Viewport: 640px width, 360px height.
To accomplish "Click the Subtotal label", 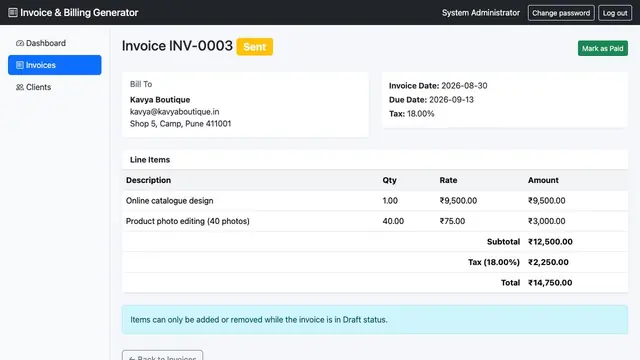I will coord(503,242).
